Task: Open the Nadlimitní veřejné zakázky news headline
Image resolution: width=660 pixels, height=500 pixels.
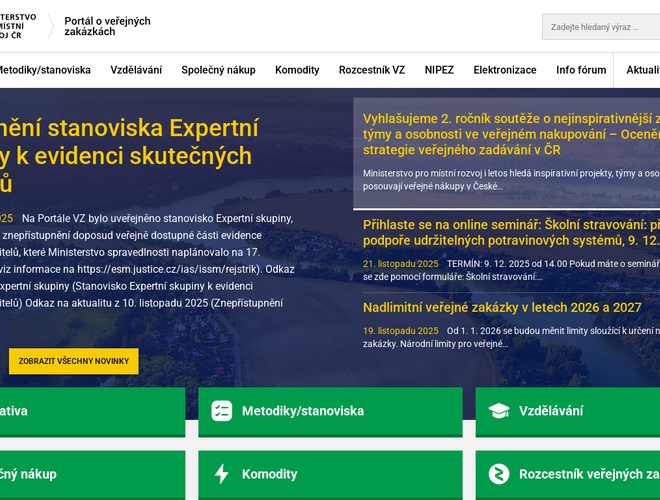Action: 502,307
